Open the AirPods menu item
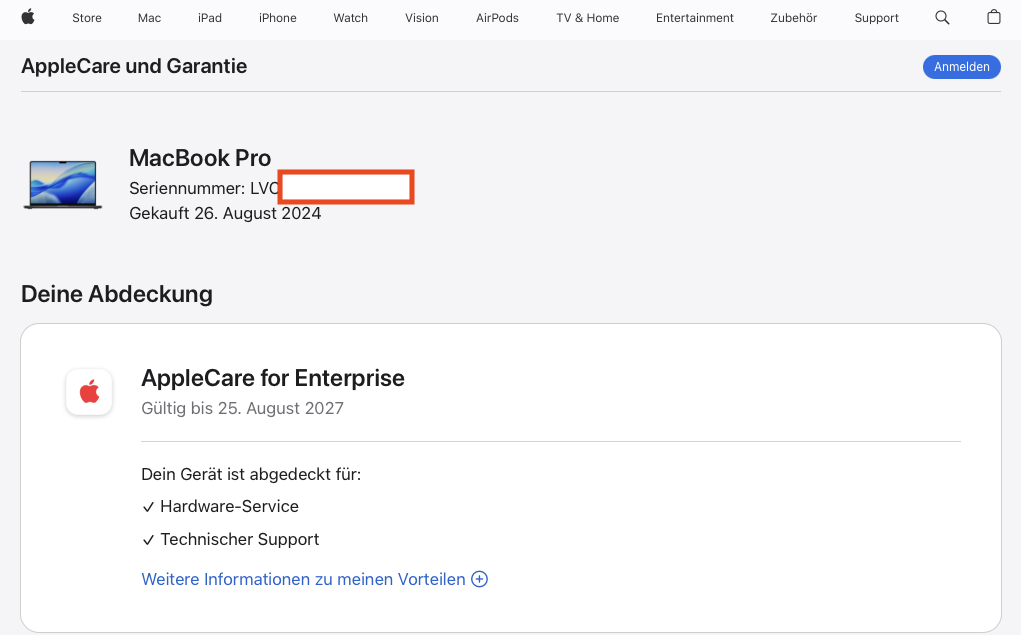The height and width of the screenshot is (635, 1021). click(497, 18)
